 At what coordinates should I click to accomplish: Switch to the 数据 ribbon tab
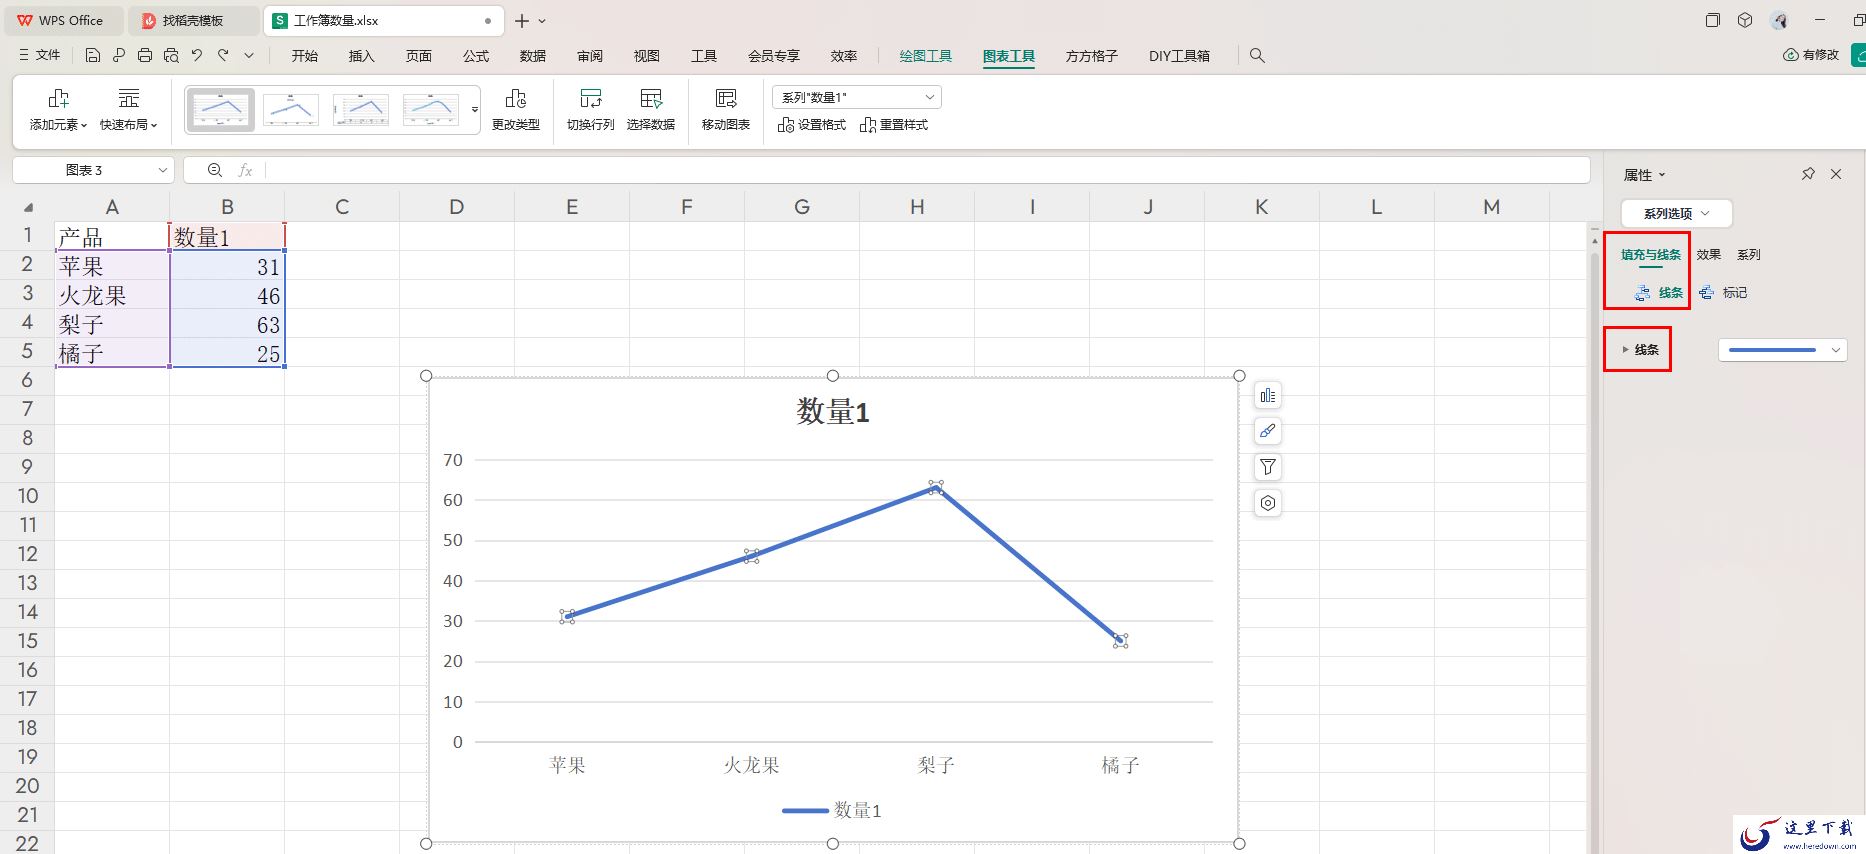pyautogui.click(x=533, y=56)
